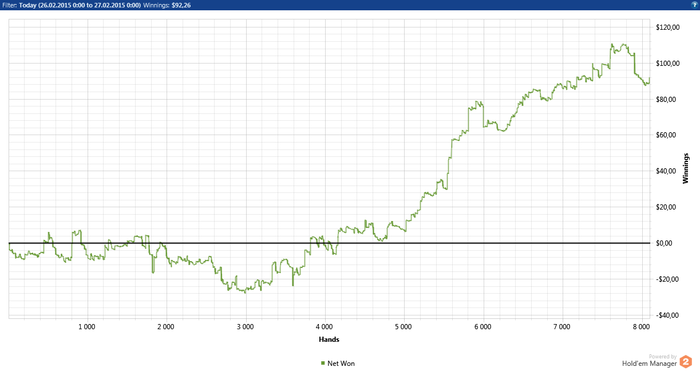This screenshot has width=700, height=371.
Task: Click the 2 000 hands axis label
Action: [166, 327]
